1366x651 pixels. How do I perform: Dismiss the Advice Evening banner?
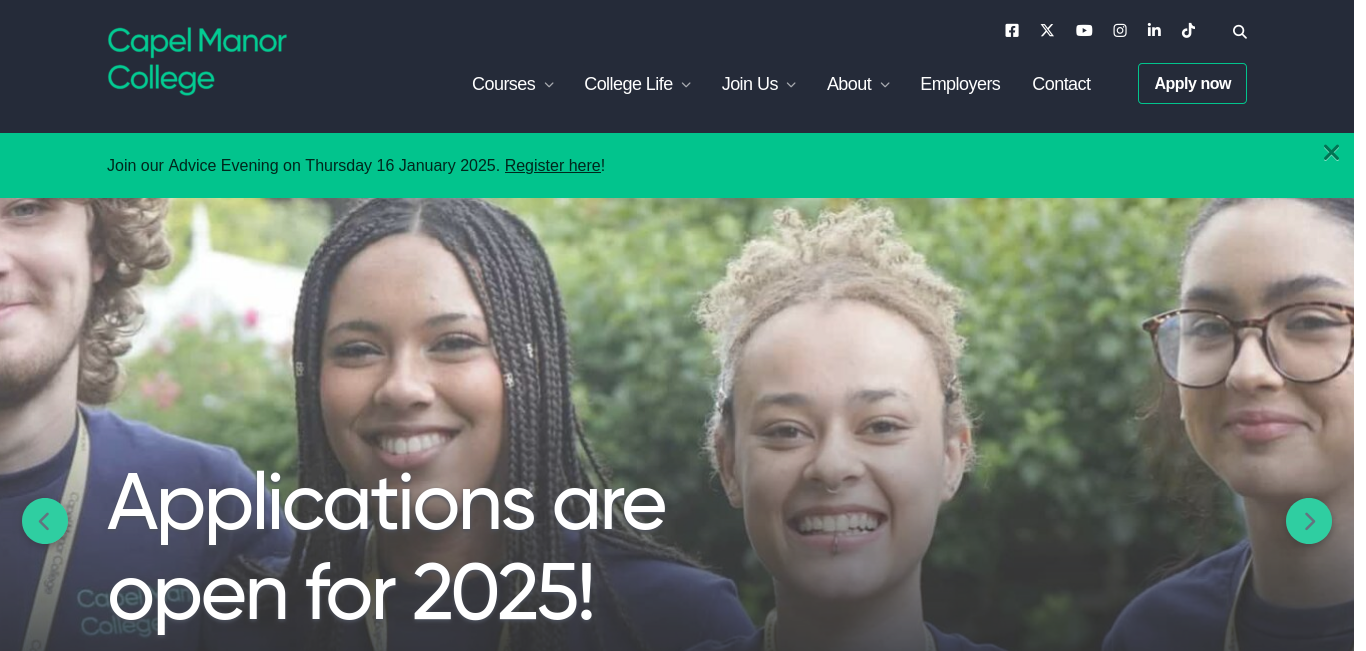click(1331, 152)
